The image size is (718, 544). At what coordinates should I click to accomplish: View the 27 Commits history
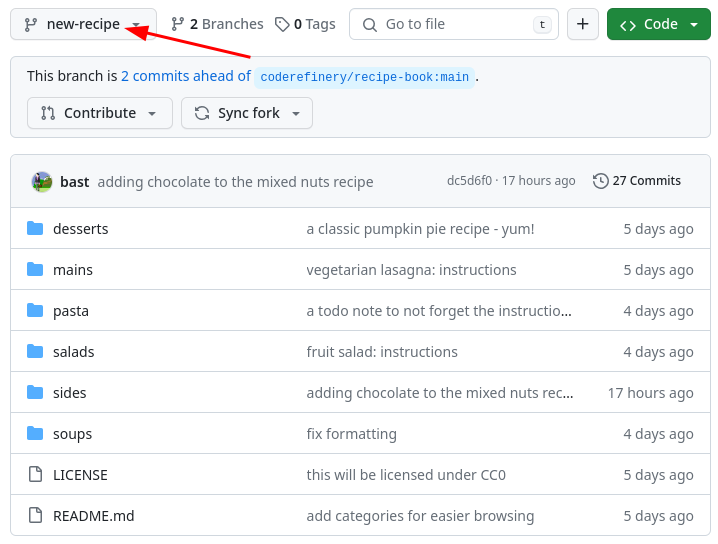(637, 181)
